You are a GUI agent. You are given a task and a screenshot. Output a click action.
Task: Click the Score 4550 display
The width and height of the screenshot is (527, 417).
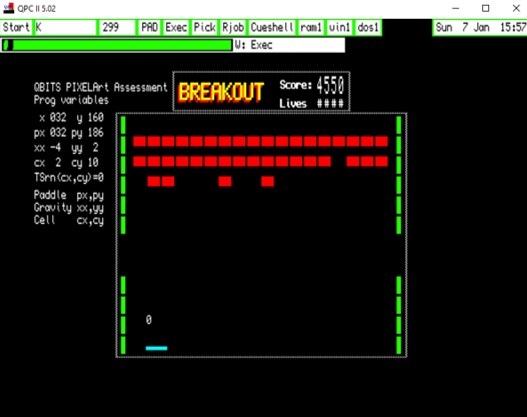(x=312, y=85)
